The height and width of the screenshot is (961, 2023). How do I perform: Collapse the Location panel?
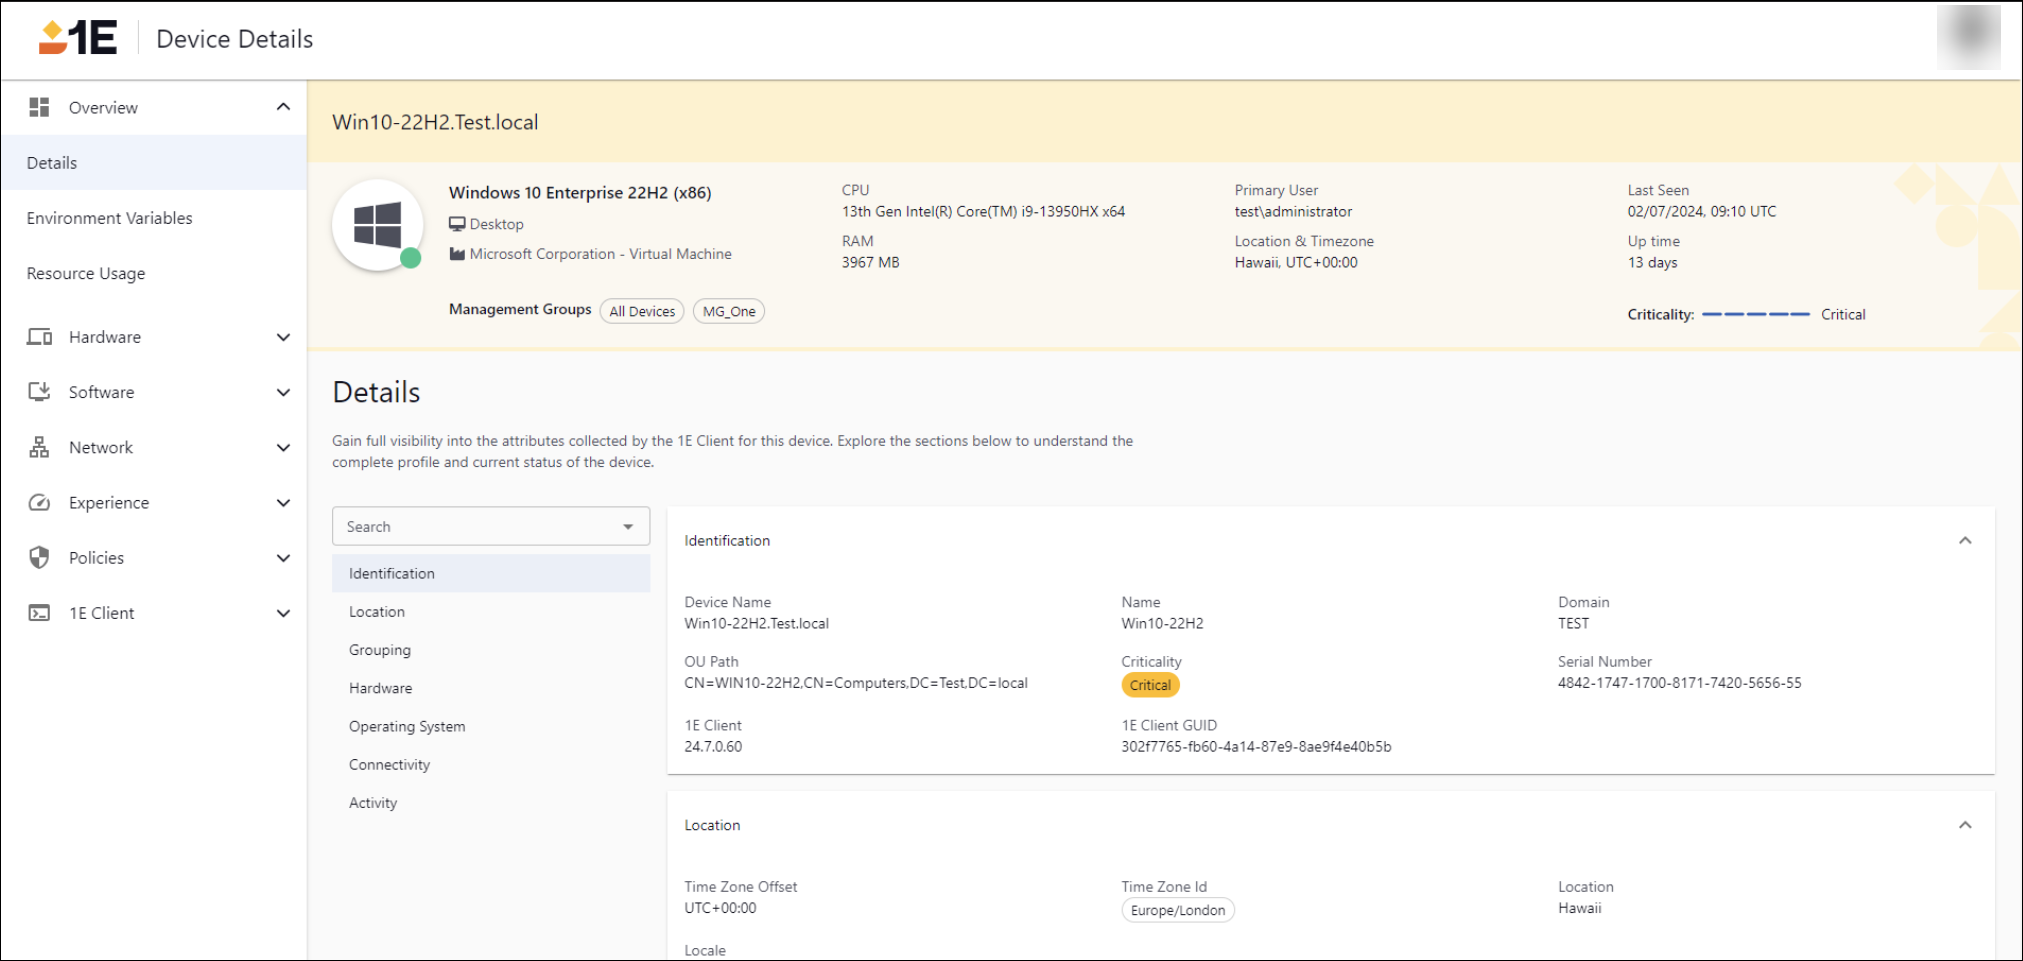coord(1964,825)
